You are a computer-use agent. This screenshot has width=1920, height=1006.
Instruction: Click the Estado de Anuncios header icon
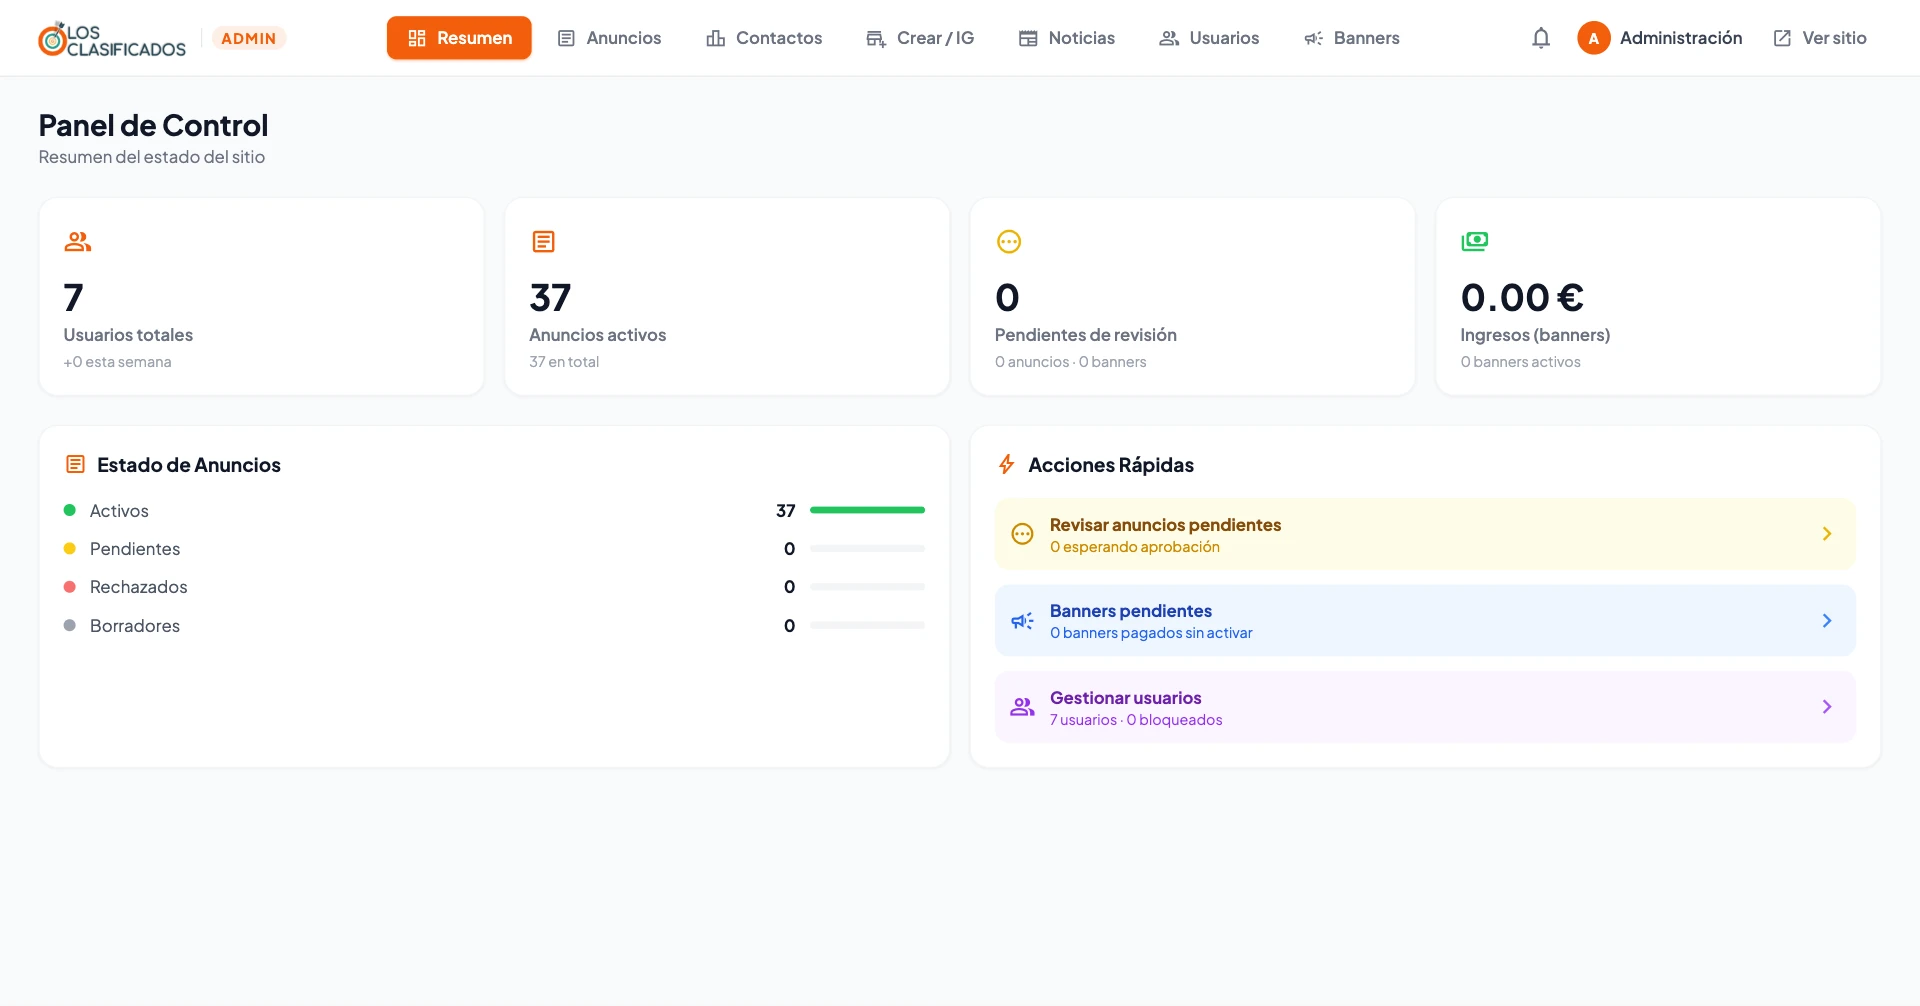pyautogui.click(x=75, y=464)
